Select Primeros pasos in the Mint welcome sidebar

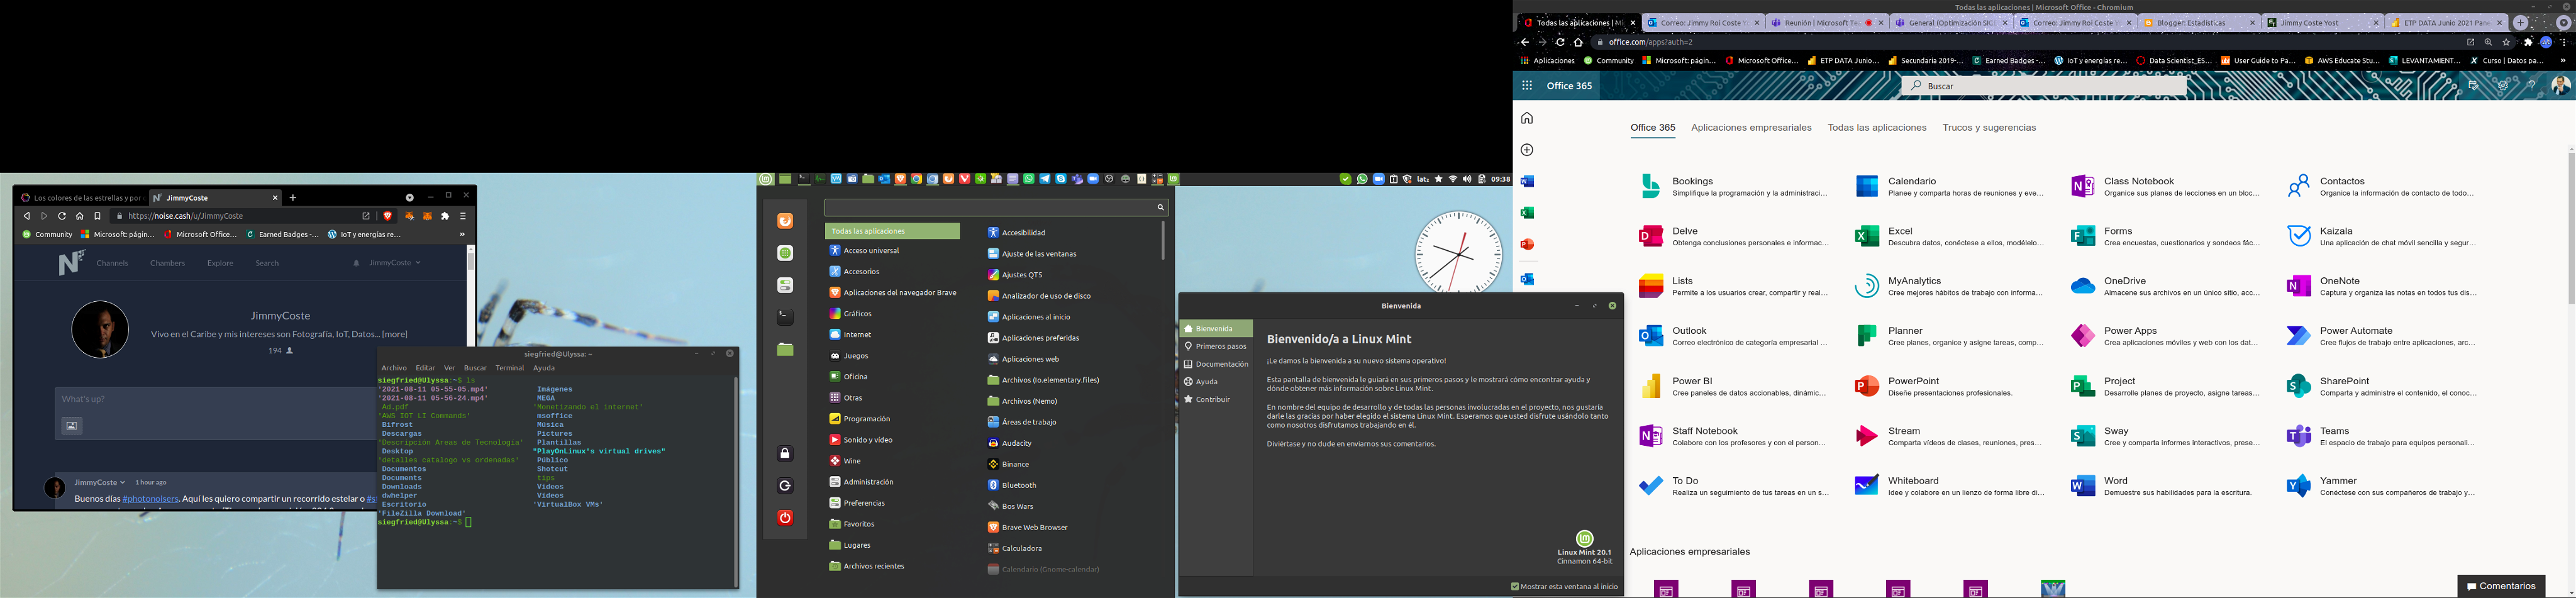coord(1216,346)
